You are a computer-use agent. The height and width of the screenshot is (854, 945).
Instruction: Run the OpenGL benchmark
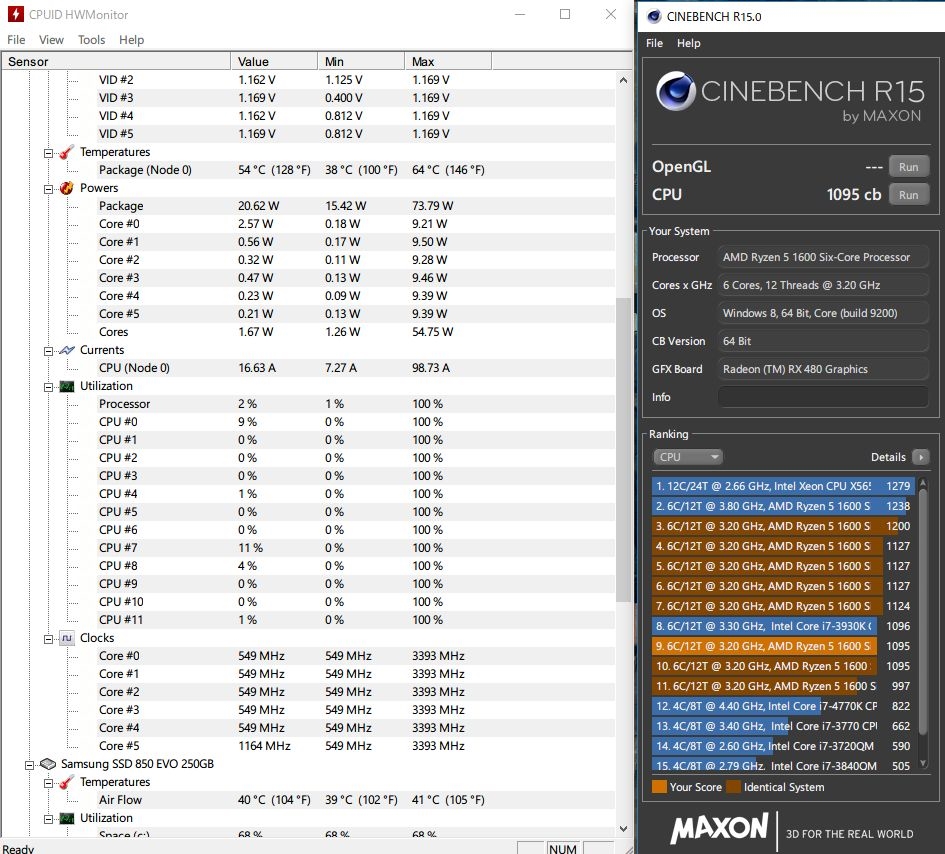click(x=909, y=167)
